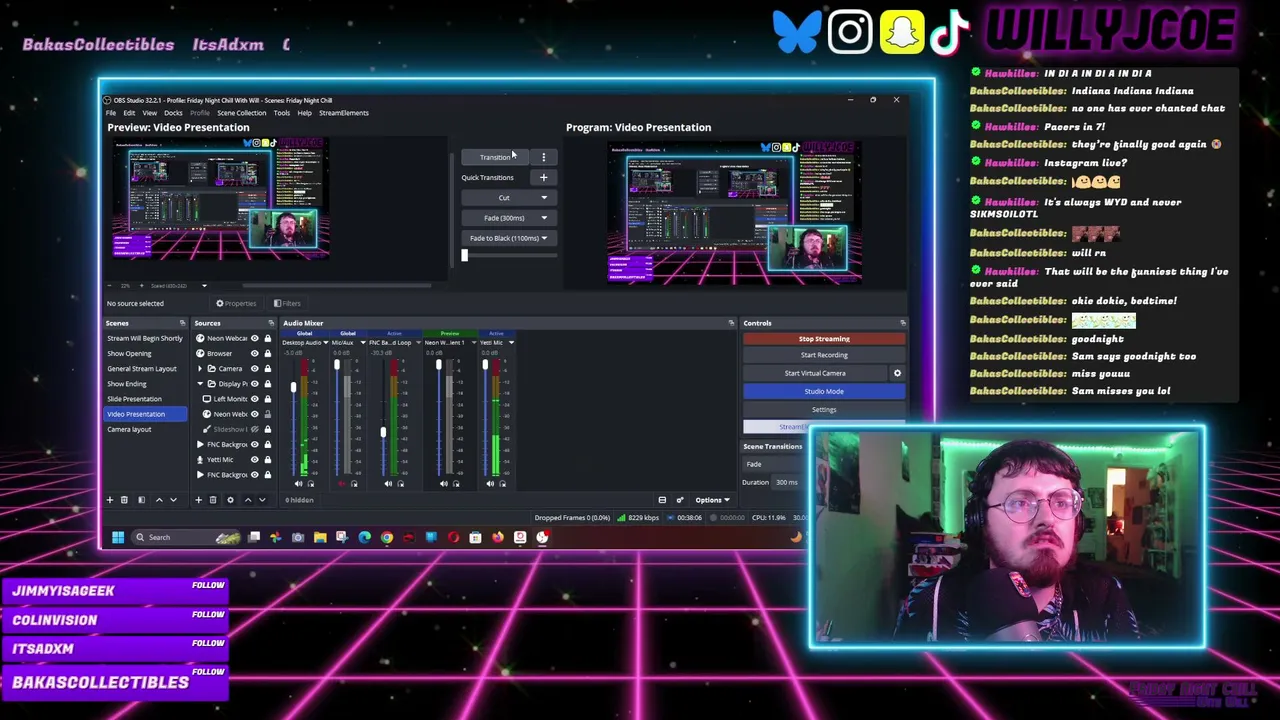The image size is (1280, 720).
Task: Pop out the Scenes dock
Action: (x=182, y=323)
